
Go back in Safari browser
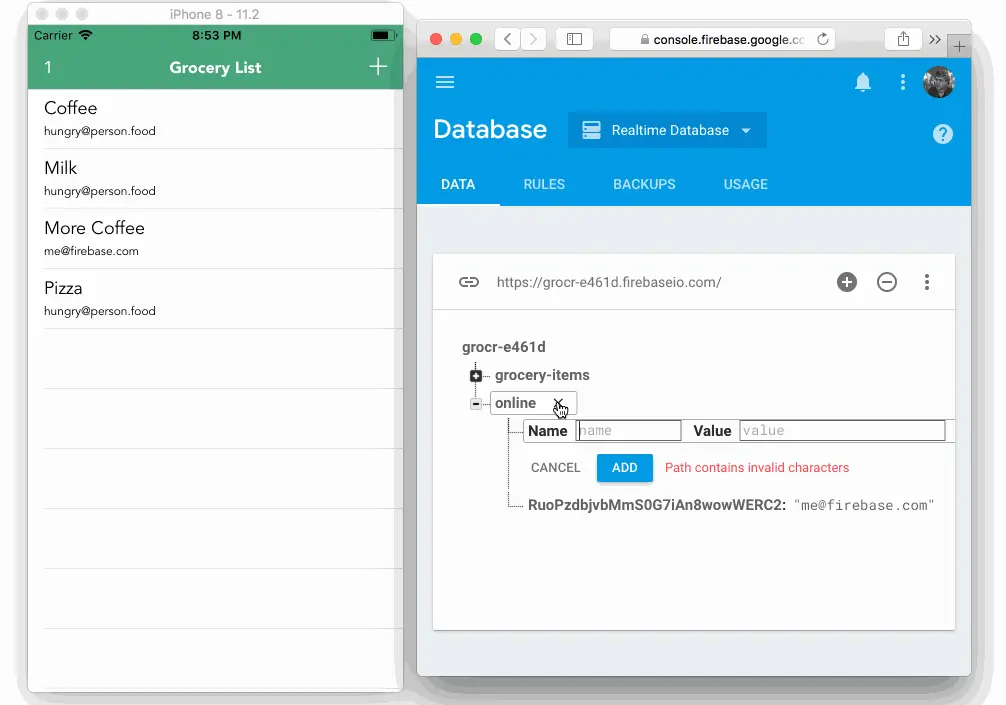[507, 39]
